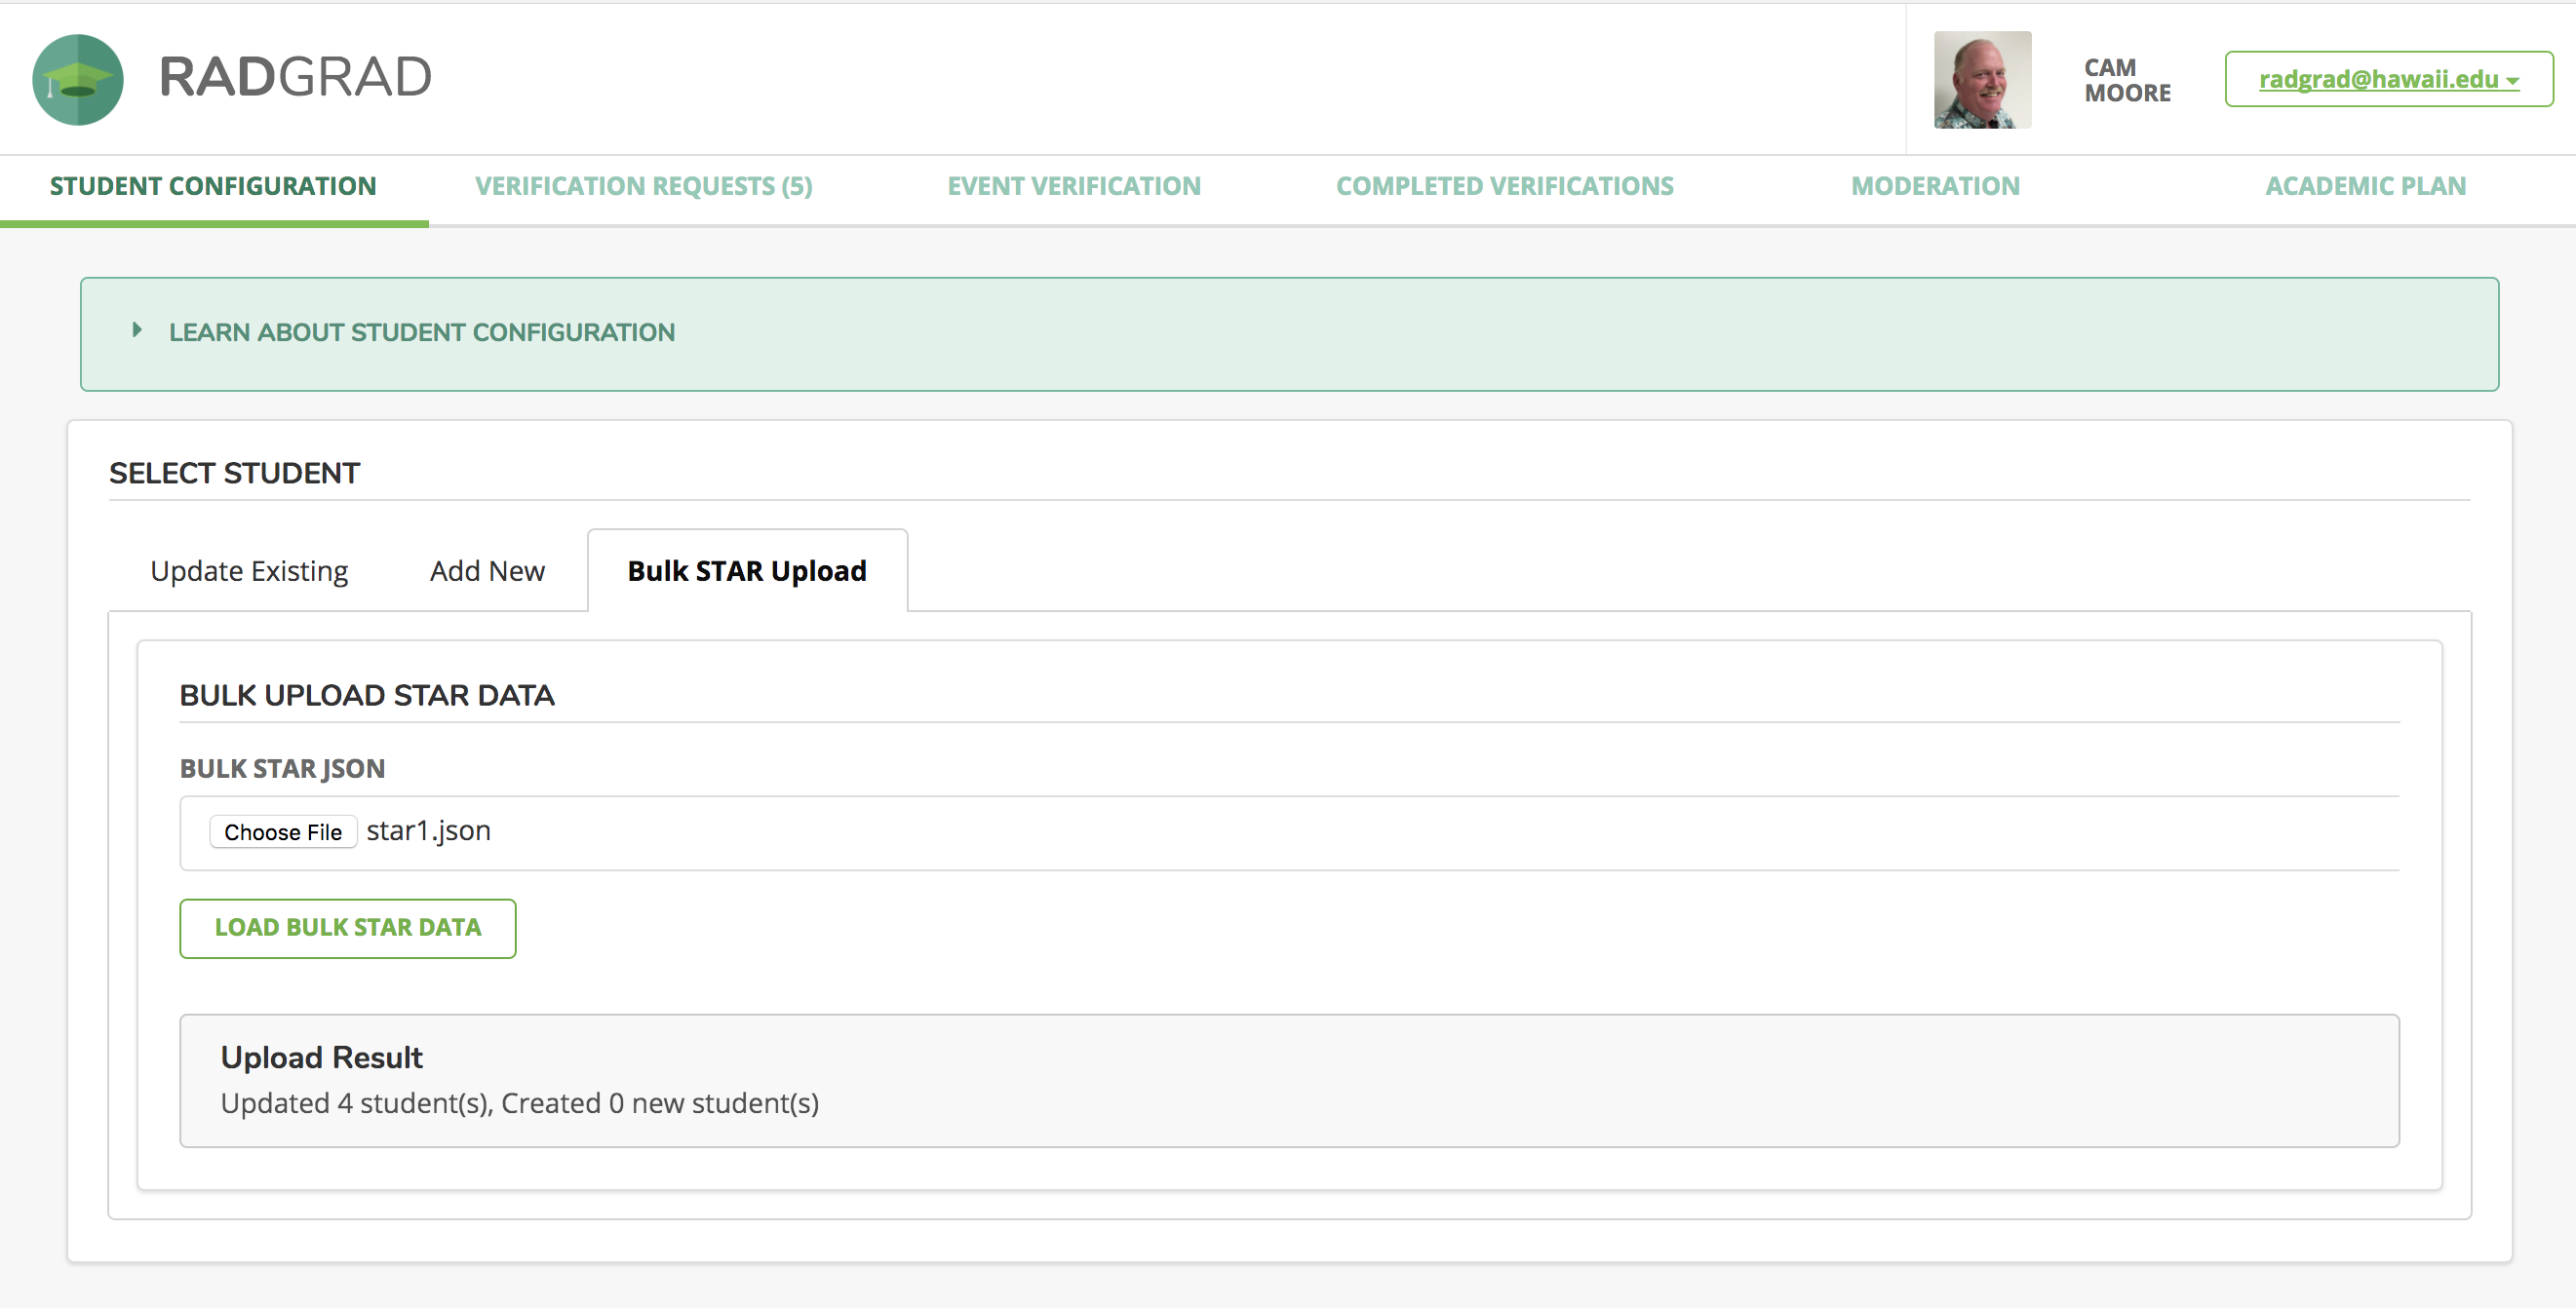2576x1308 pixels.
Task: Select the Bulk STAR Upload tab
Action: [x=747, y=571]
